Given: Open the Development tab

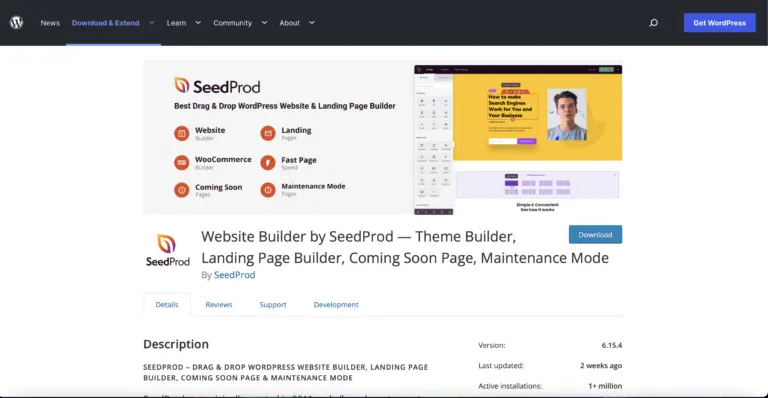Looking at the screenshot, I should 336,304.
